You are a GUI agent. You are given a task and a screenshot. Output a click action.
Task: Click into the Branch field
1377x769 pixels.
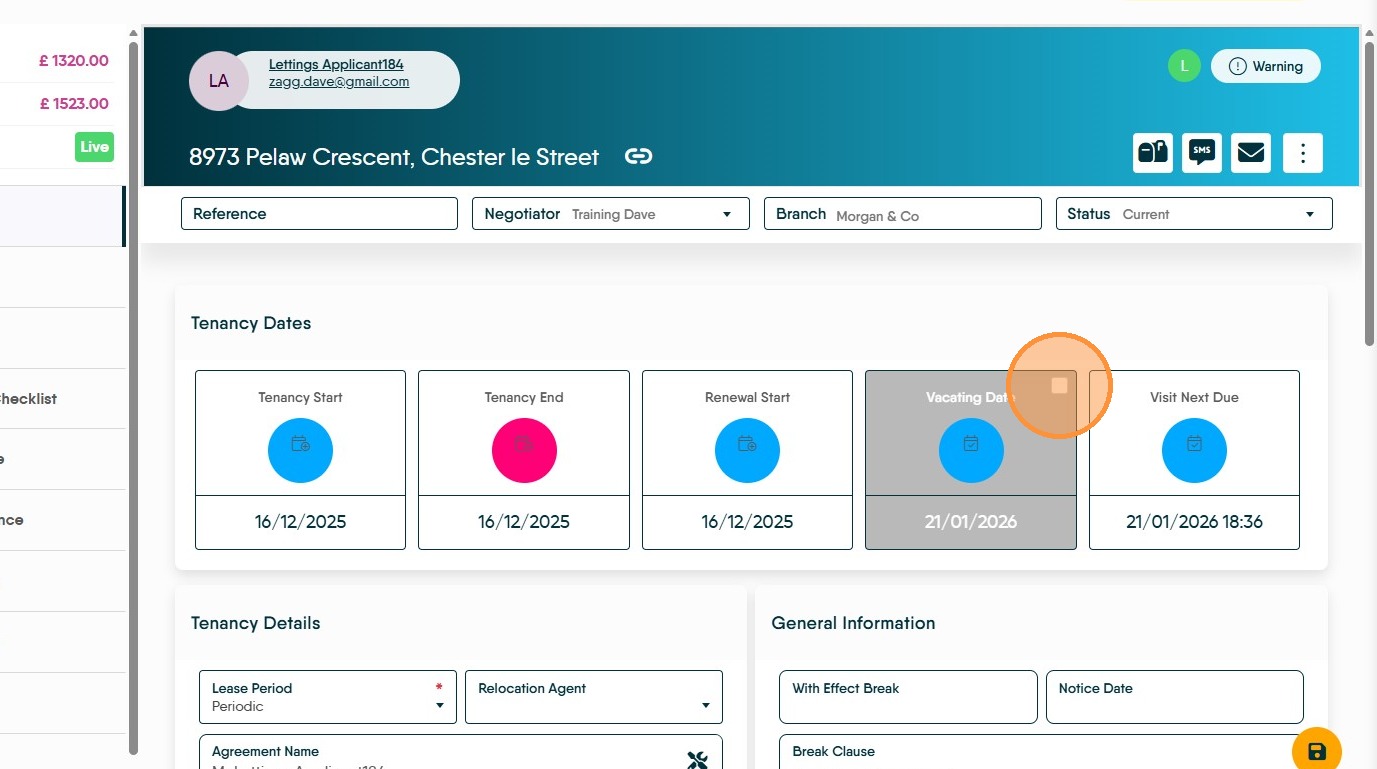tap(903, 214)
